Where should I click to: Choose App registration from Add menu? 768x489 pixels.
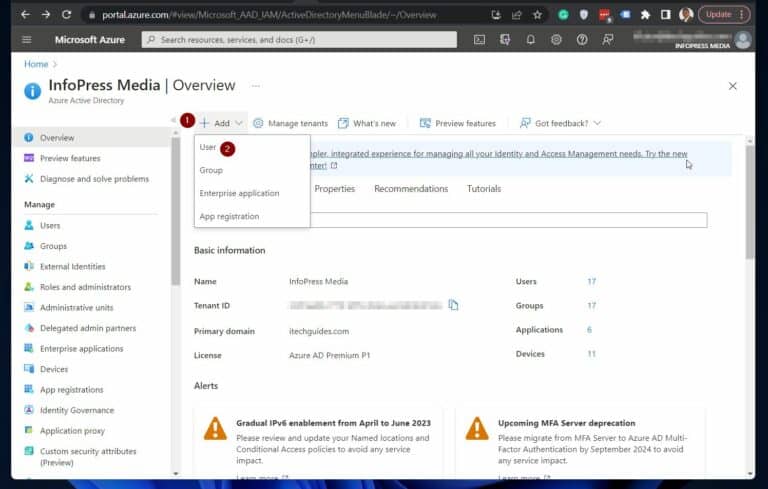(x=229, y=216)
